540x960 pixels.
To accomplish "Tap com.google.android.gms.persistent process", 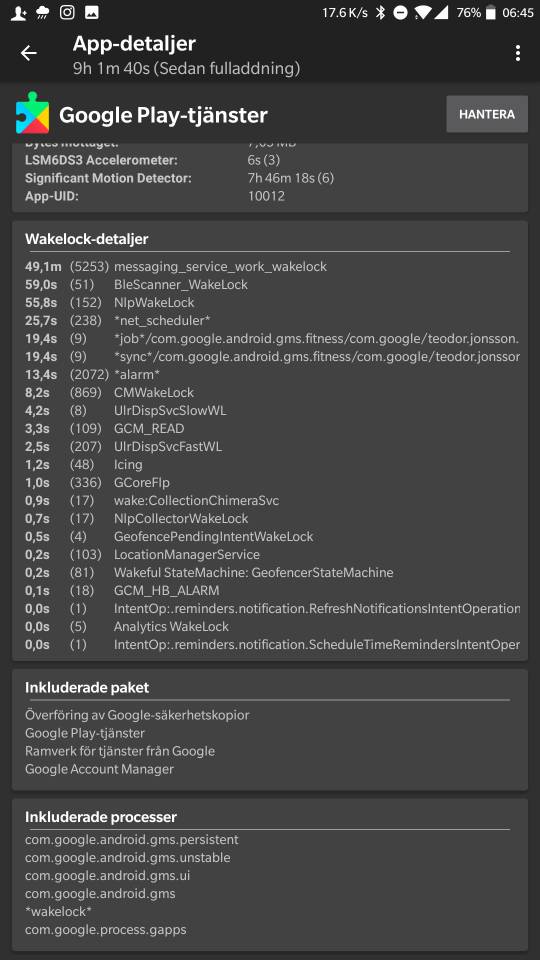I will (x=132, y=839).
